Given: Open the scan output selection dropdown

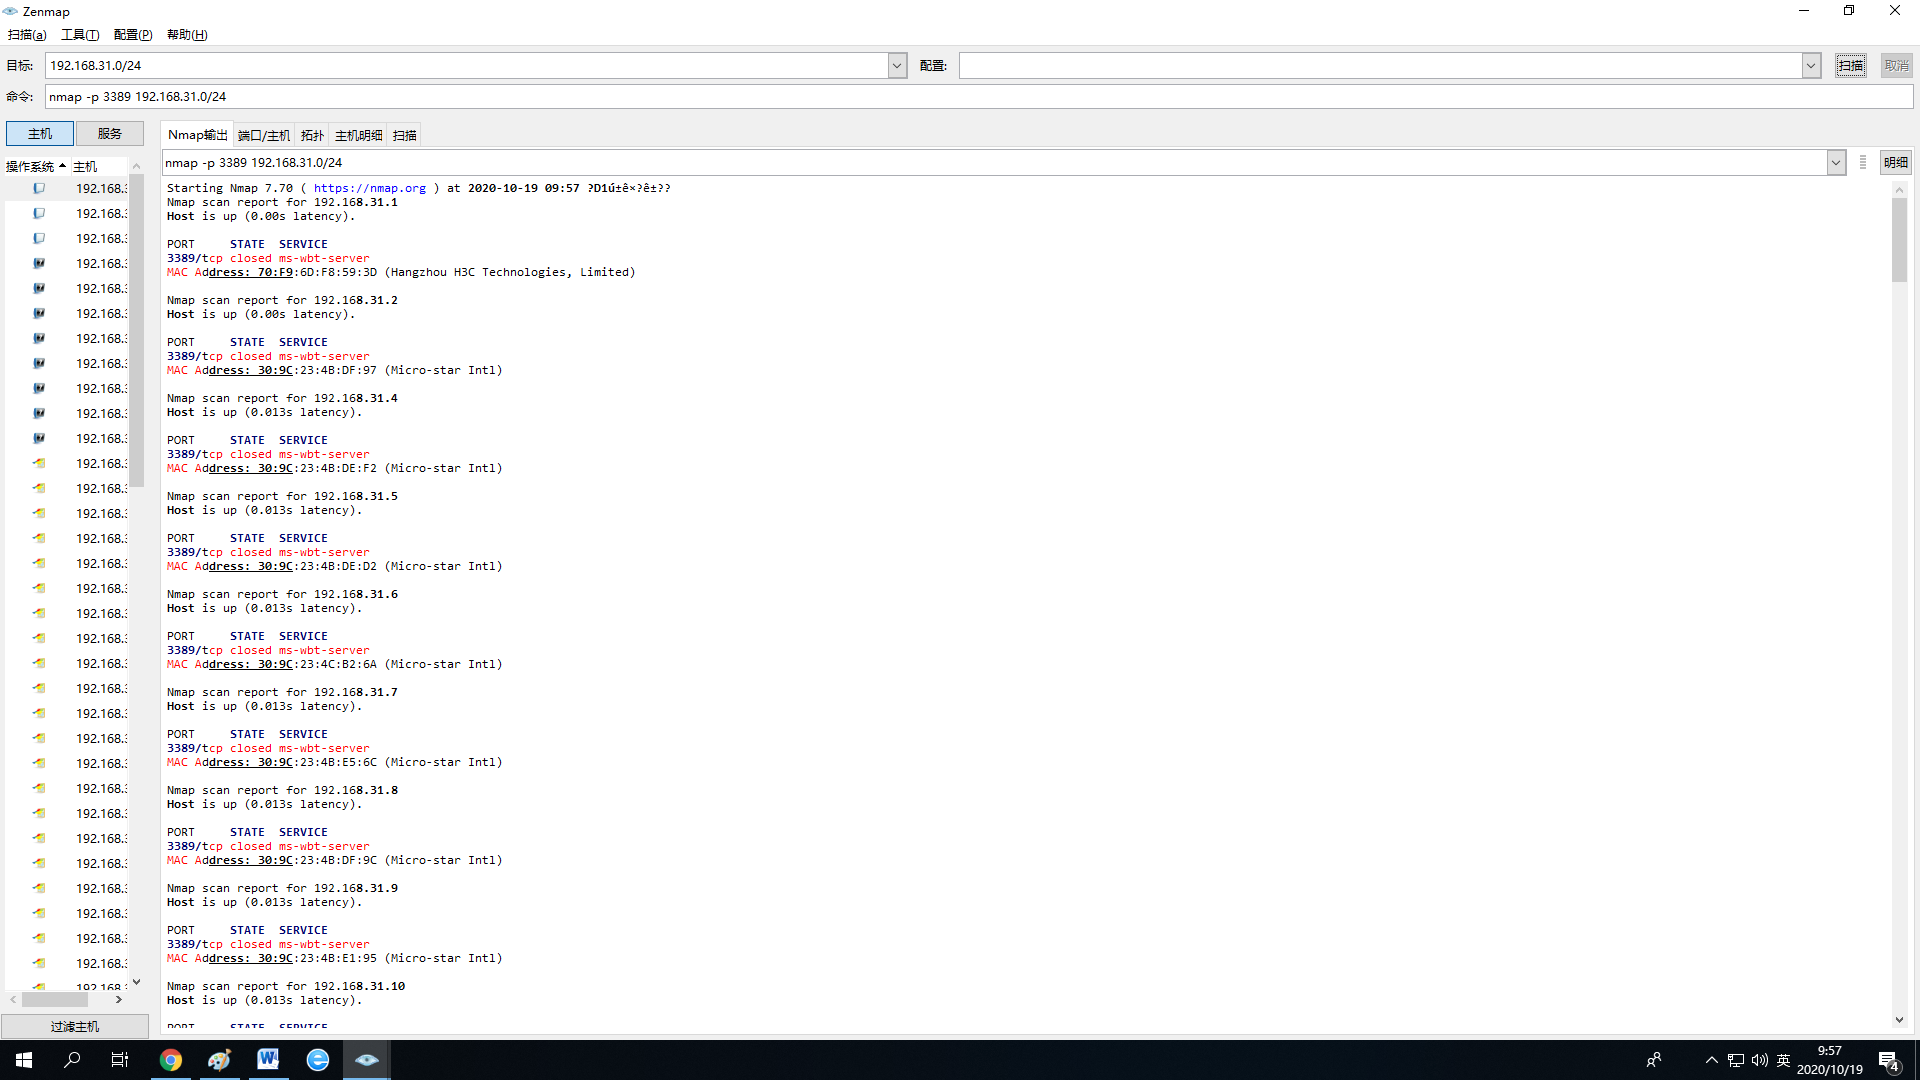Looking at the screenshot, I should point(1835,163).
